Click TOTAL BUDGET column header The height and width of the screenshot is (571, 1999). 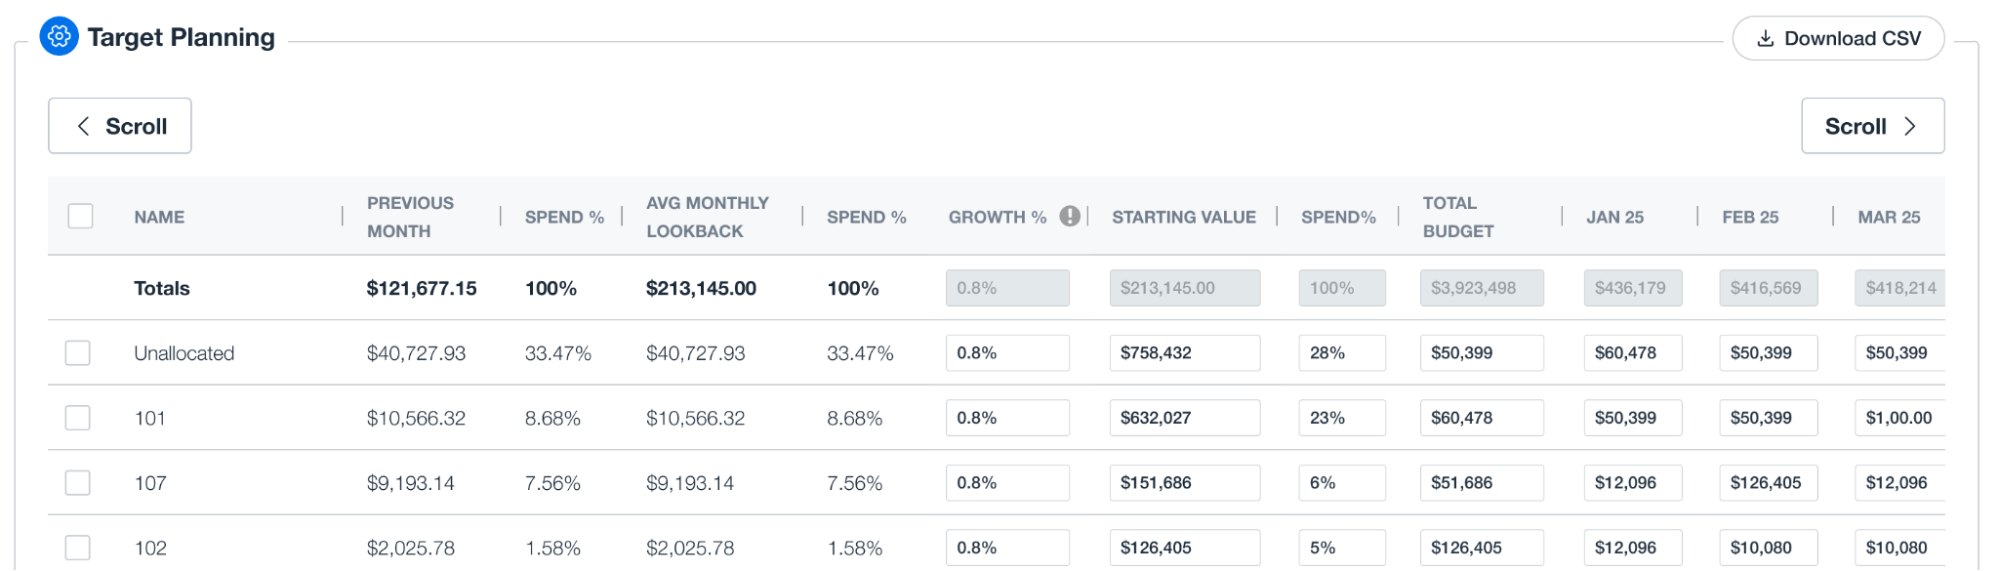(1458, 217)
